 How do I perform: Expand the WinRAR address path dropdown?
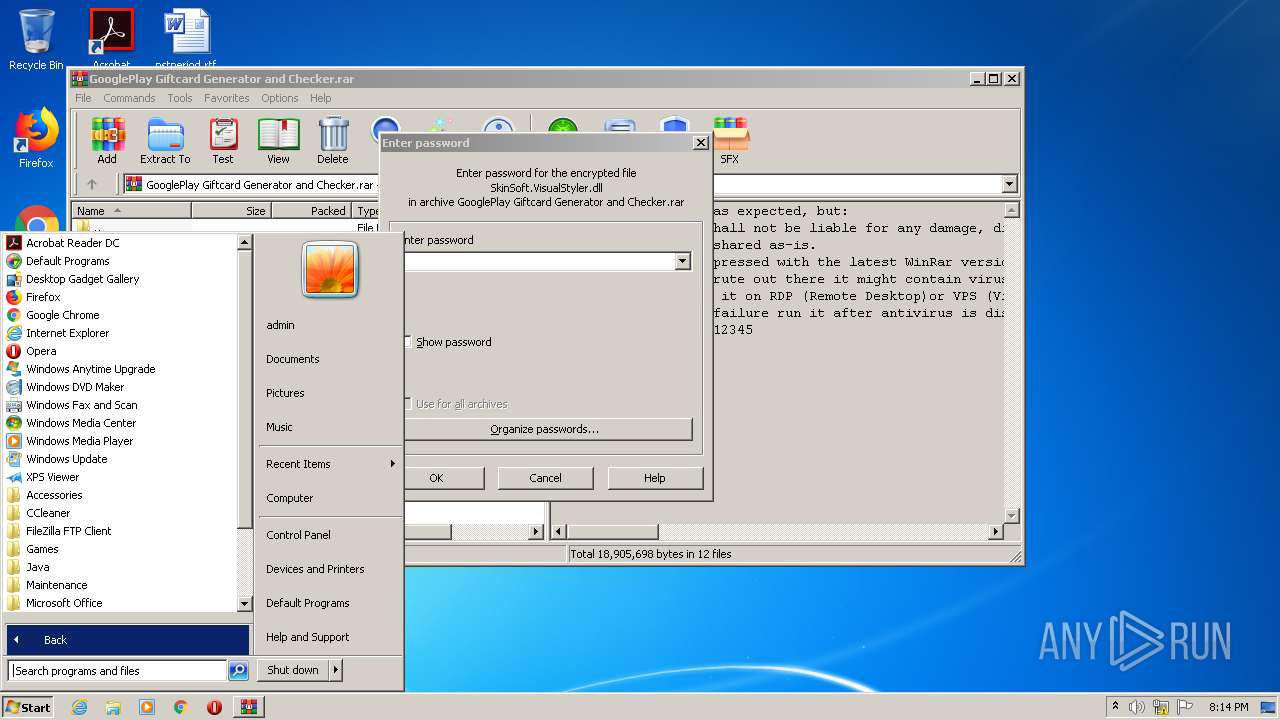click(x=1009, y=184)
